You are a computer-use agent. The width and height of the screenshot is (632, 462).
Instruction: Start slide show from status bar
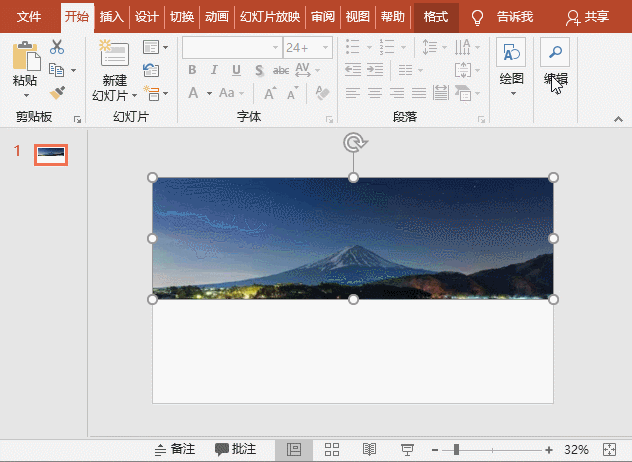coord(407,450)
